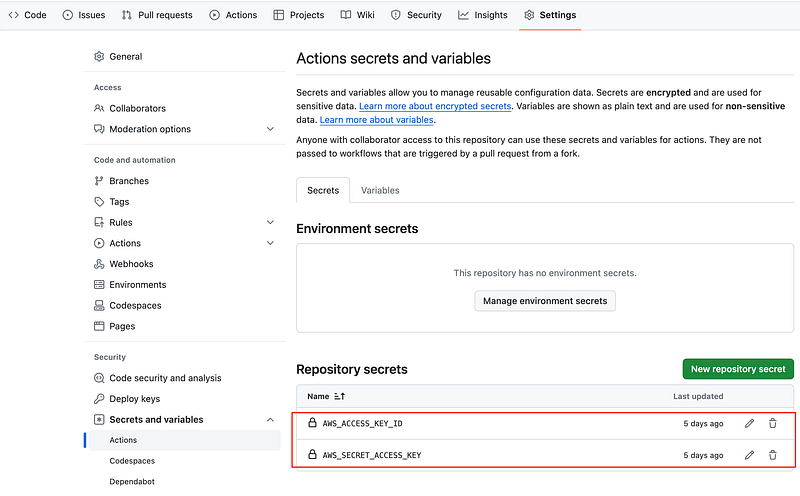Delete the AWS_ACCESS_KEY_ID secret trash icon

coord(772,424)
